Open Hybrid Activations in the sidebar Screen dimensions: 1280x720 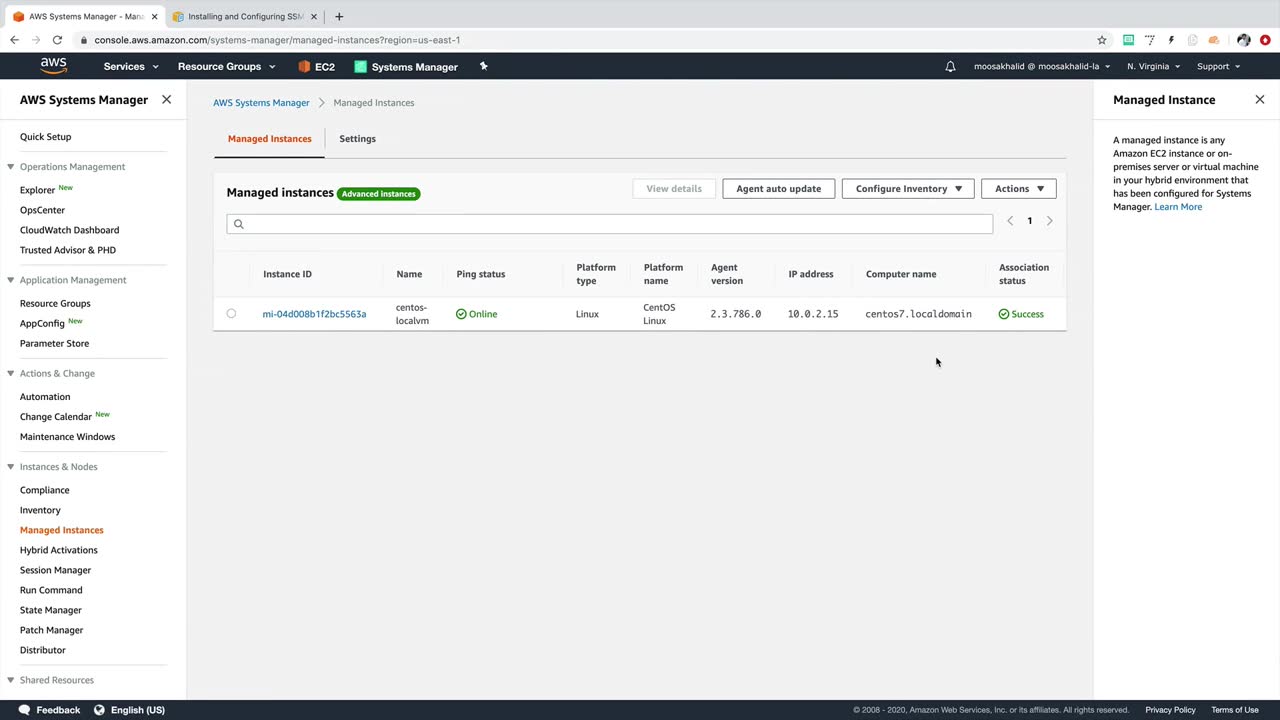59,550
